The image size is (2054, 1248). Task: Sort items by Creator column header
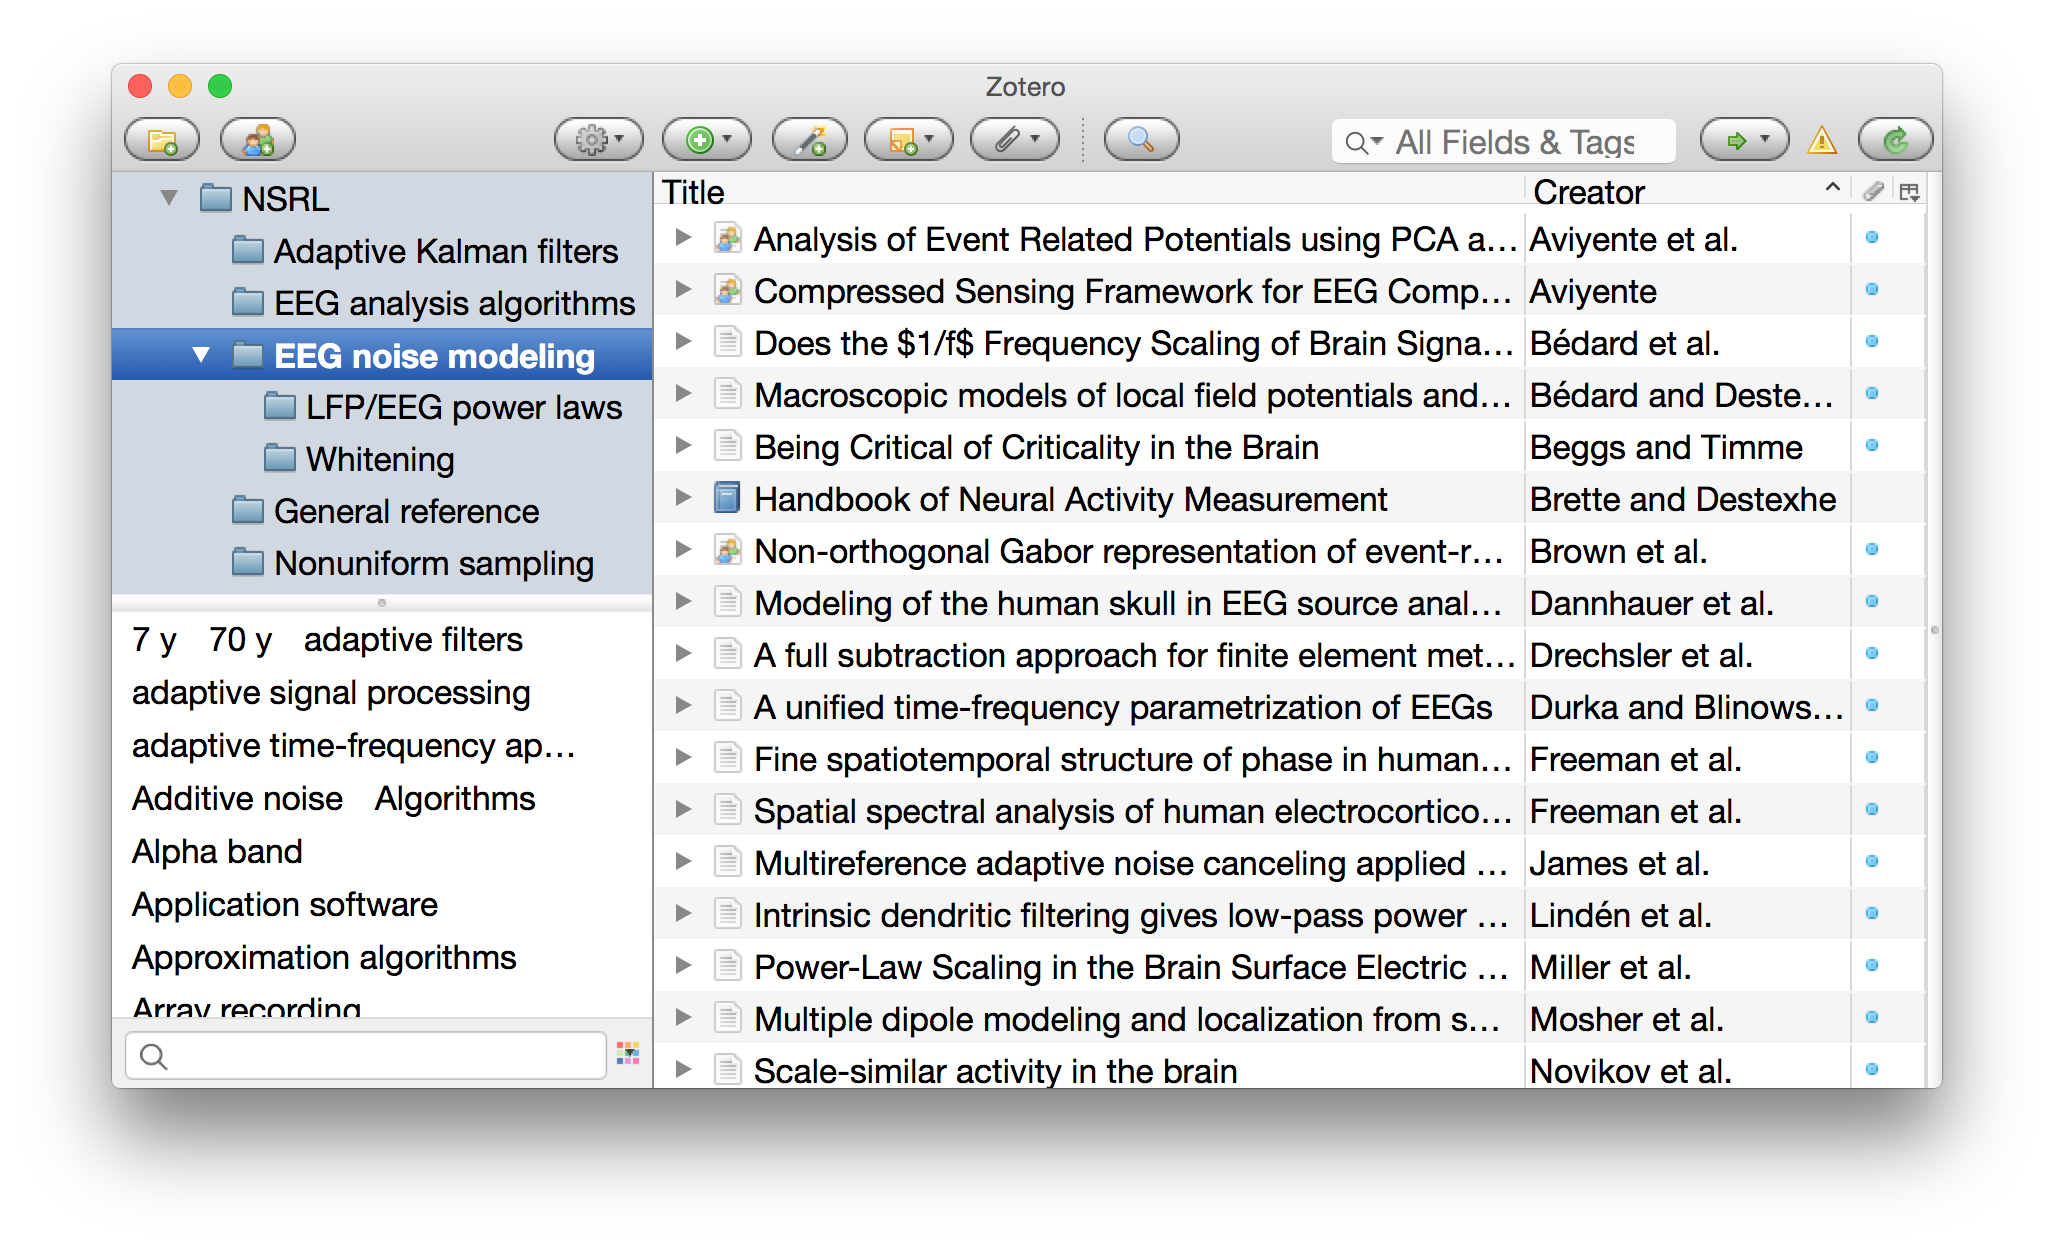coord(1687,191)
